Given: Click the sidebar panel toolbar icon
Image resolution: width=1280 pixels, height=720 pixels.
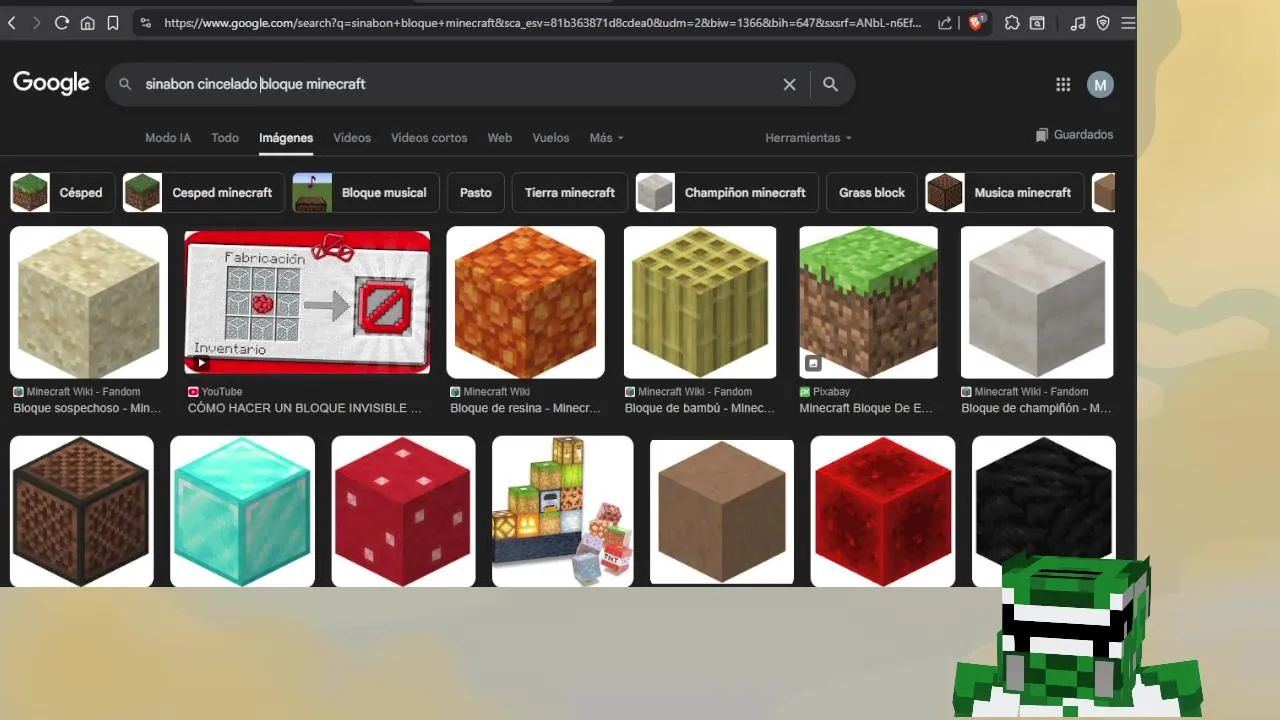Looking at the screenshot, I should pyautogui.click(x=1038, y=23).
